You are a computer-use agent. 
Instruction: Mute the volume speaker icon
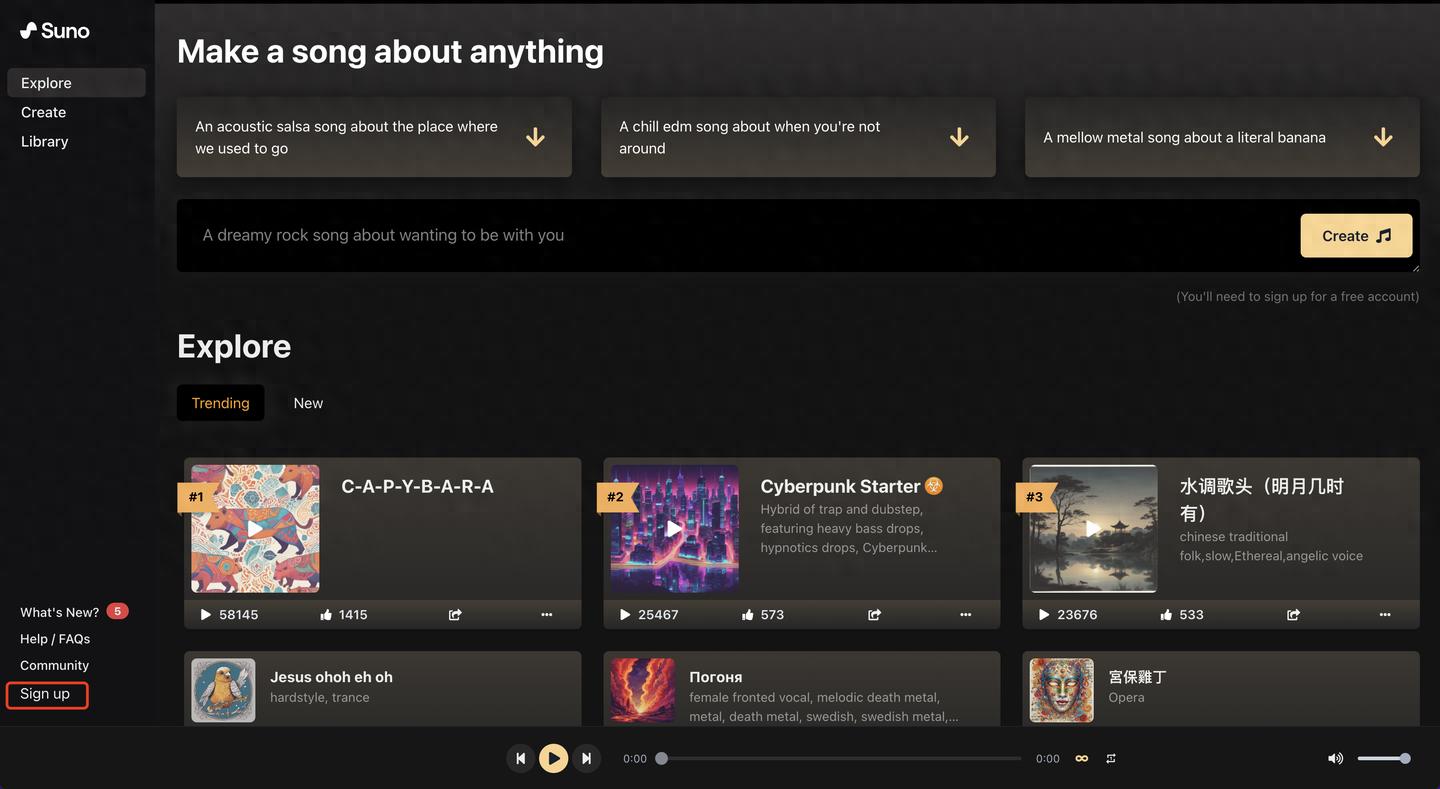[x=1335, y=758]
